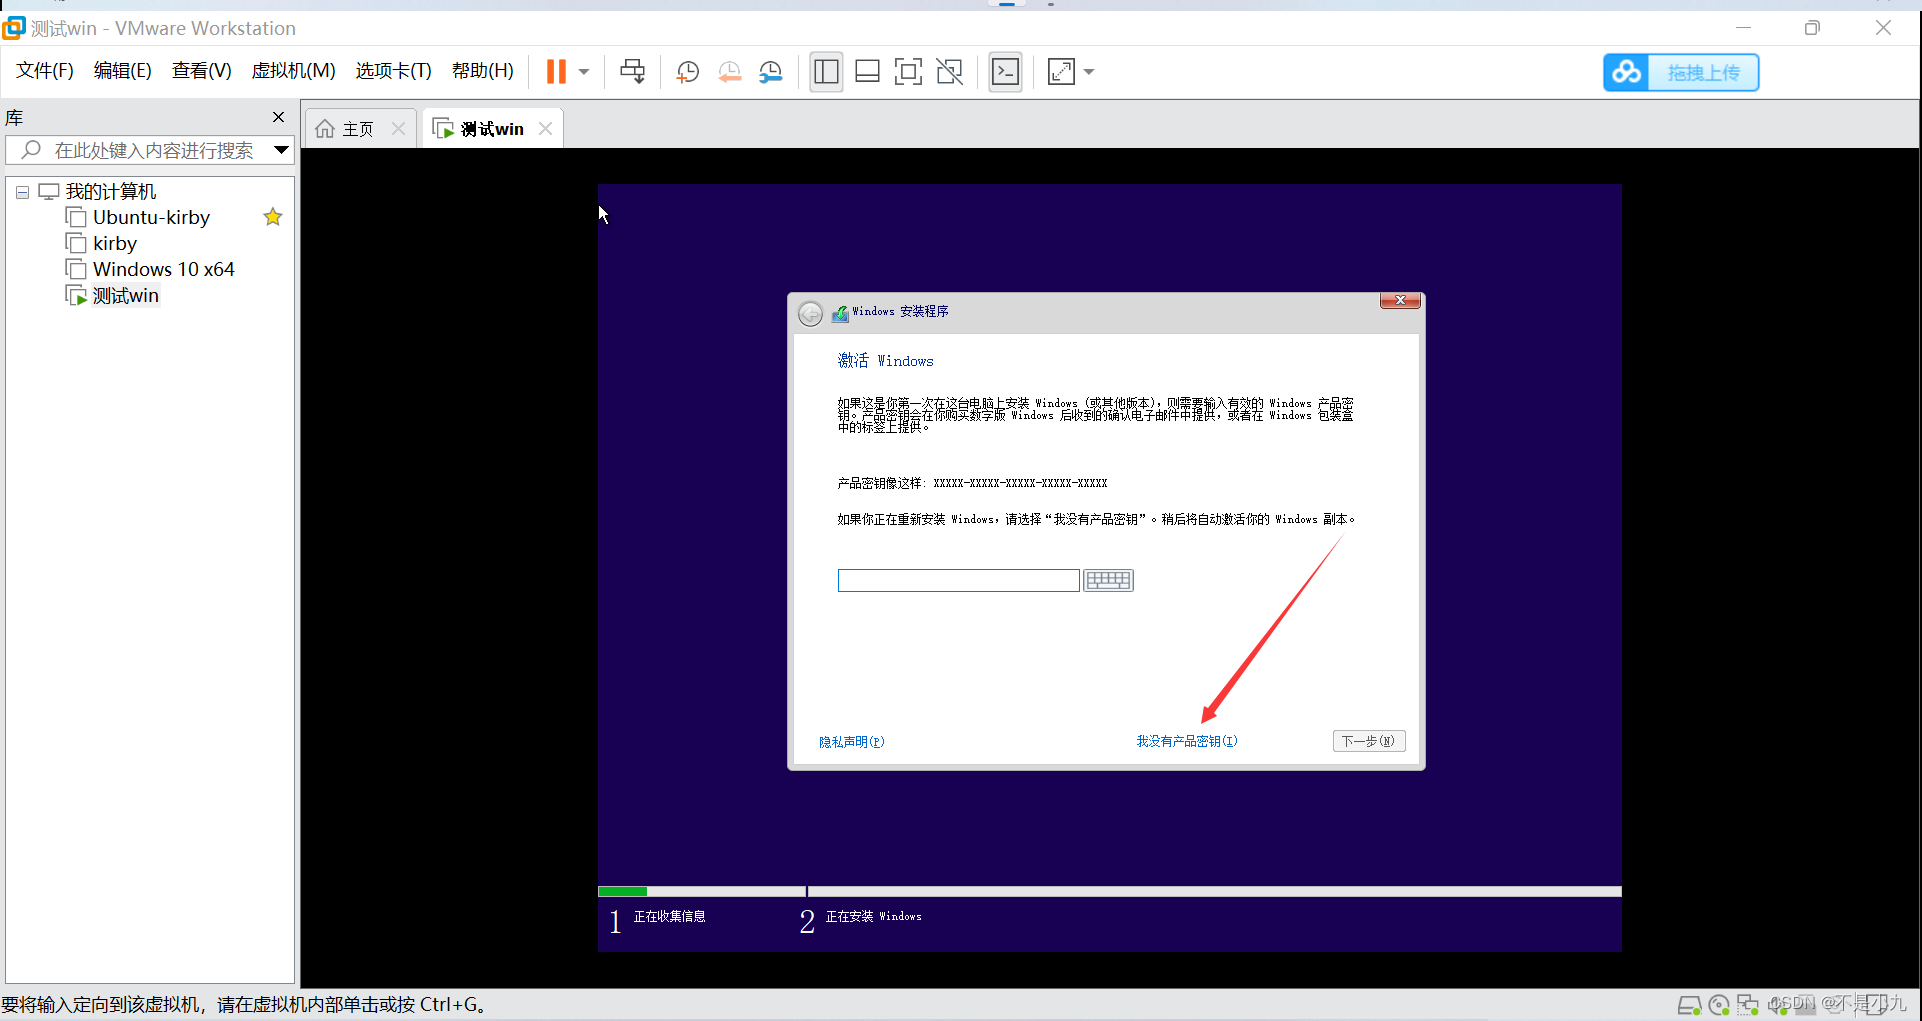This screenshot has width=1922, height=1021.
Task: Click the hard disk status icon
Action: [1689, 1005]
